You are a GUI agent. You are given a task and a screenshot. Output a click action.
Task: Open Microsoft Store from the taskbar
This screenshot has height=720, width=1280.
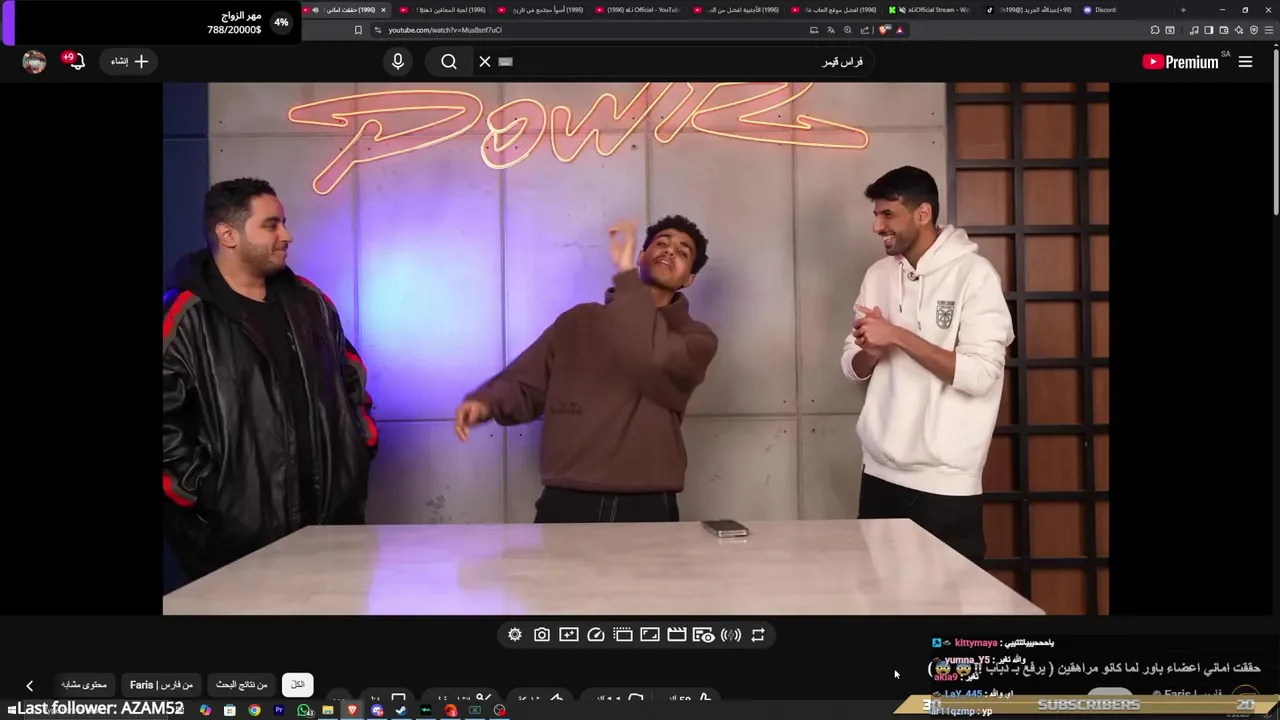230,710
